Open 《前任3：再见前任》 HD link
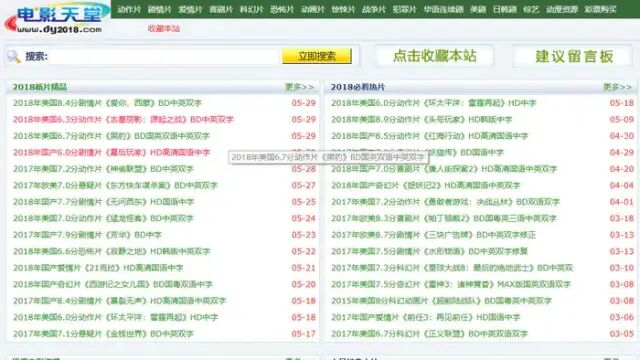640x360 pixels. pos(426,317)
